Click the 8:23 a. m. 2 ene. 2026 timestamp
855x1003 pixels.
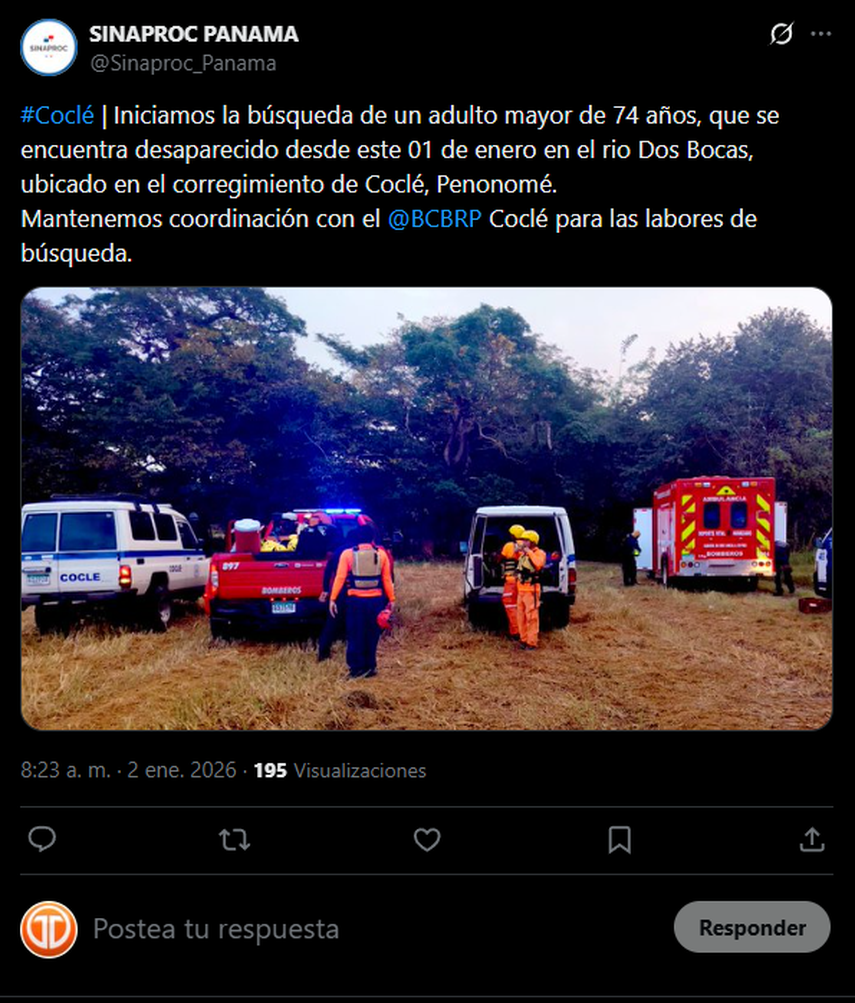click(129, 770)
